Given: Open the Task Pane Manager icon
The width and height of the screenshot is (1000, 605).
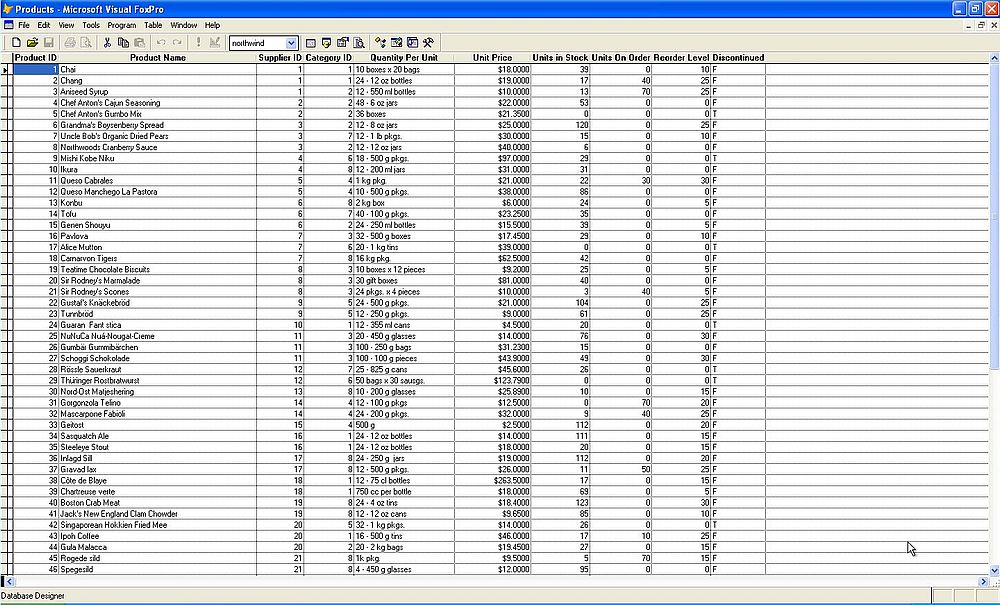Looking at the screenshot, I should 412,43.
